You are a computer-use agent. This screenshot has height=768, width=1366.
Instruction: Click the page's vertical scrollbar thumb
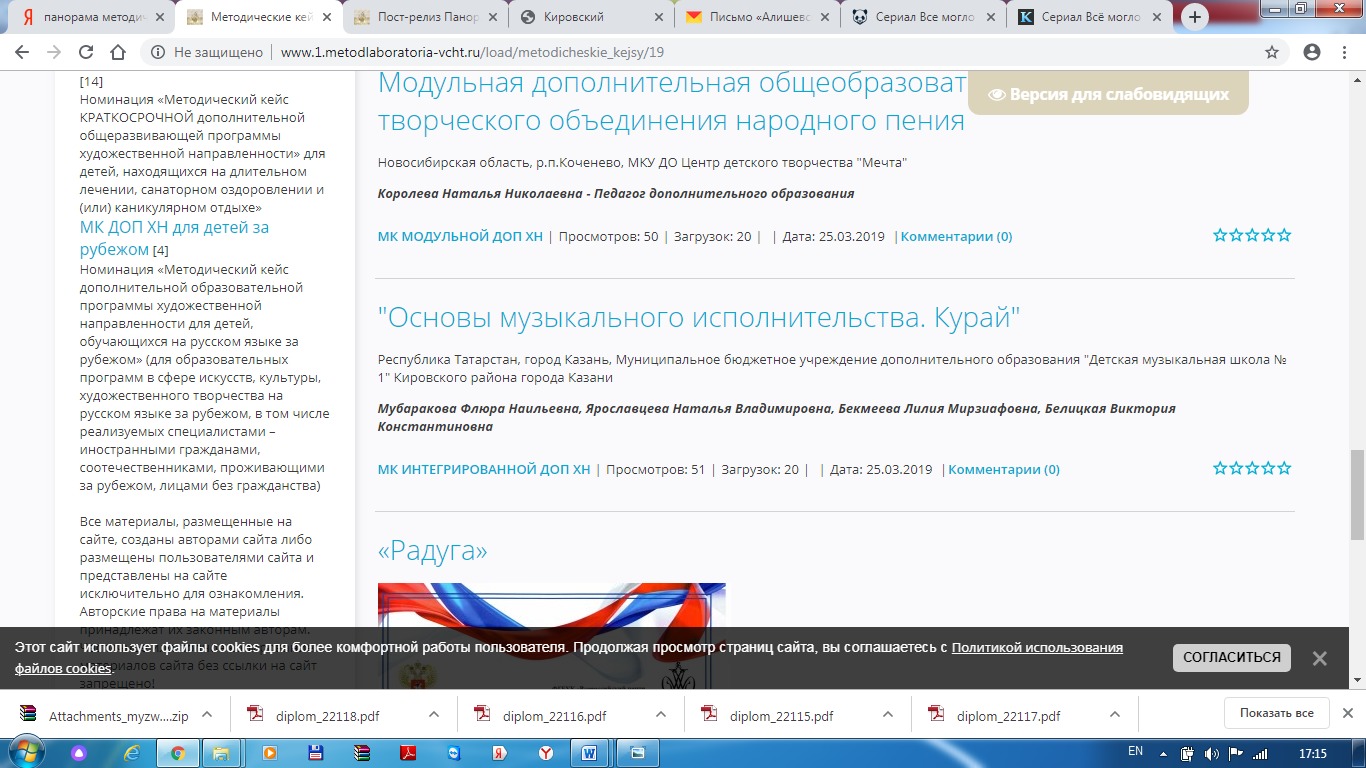pos(1357,494)
